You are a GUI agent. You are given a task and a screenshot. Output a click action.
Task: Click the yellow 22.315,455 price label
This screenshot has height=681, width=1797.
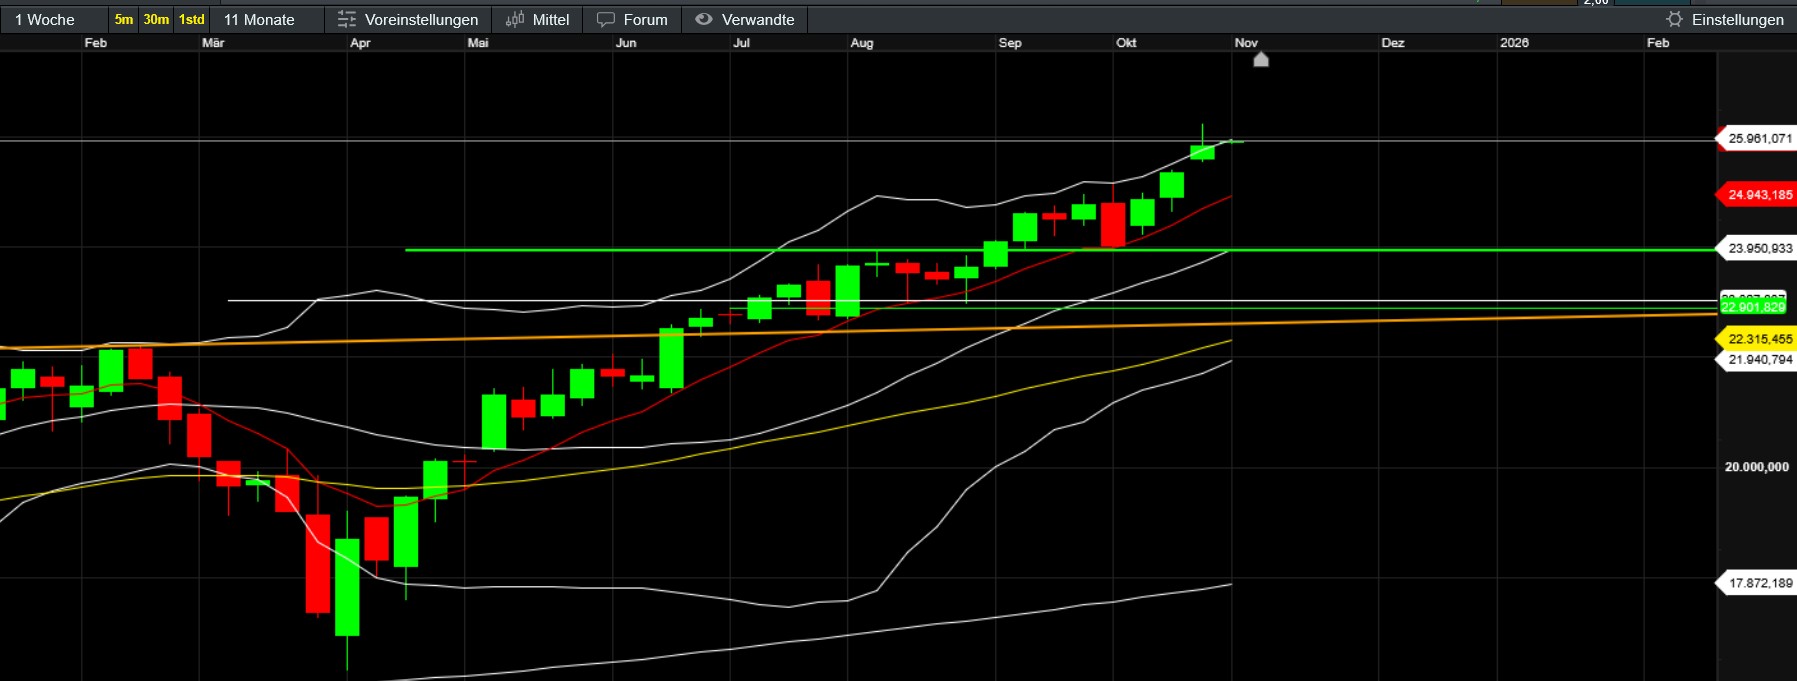click(x=1759, y=339)
